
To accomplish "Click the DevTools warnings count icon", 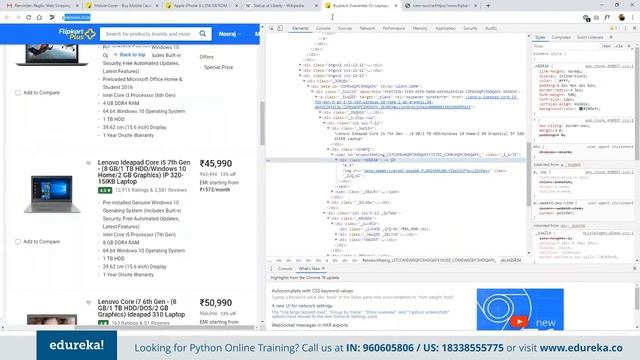I will [x=613, y=28].
